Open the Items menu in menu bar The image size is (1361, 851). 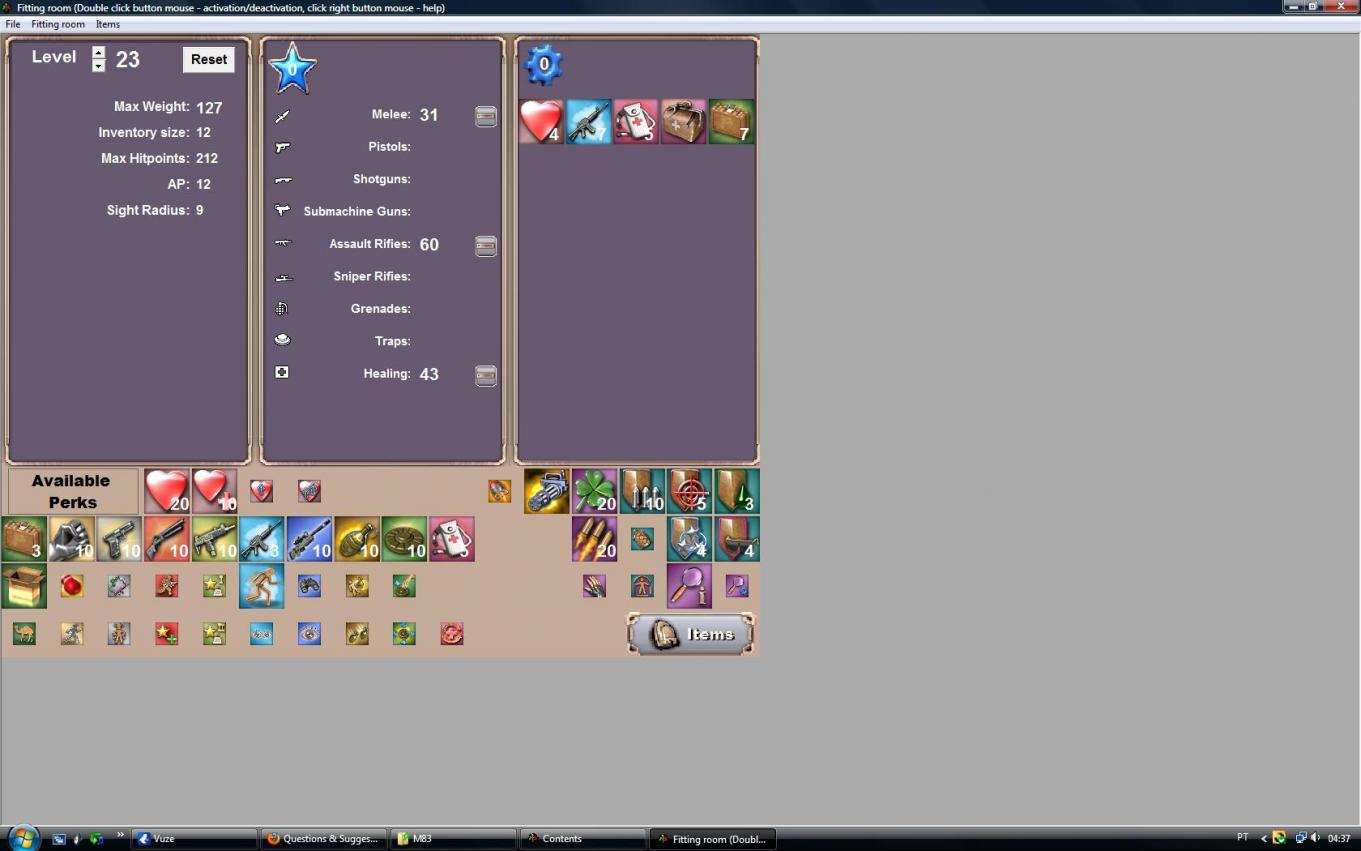(107, 24)
